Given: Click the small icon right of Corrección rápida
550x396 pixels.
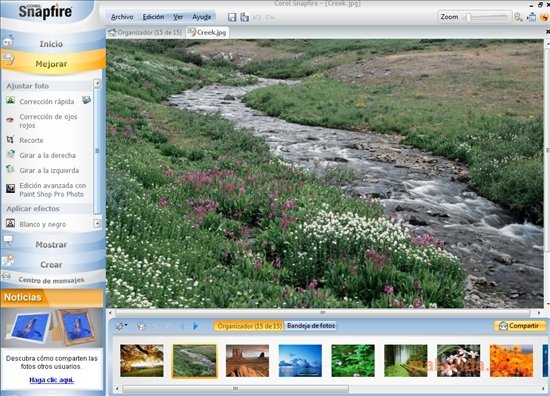Looking at the screenshot, I should (86, 100).
